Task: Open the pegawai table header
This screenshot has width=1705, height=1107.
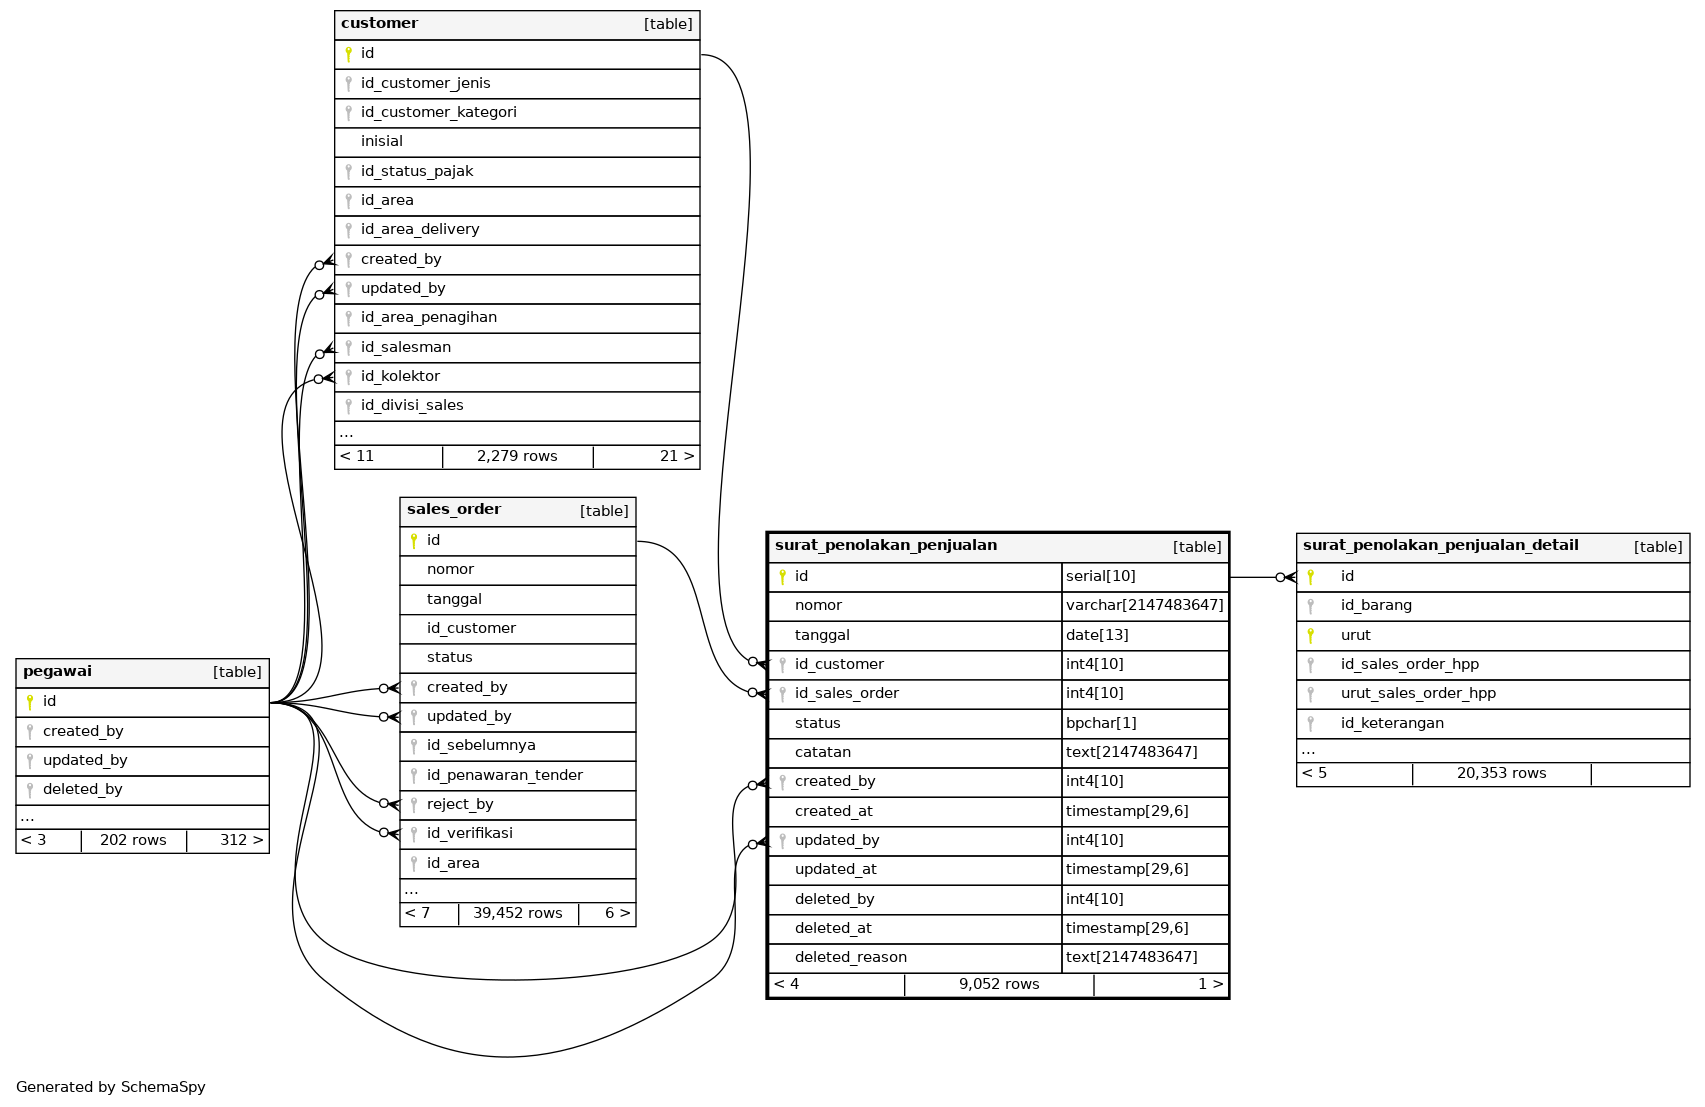Action: [57, 672]
